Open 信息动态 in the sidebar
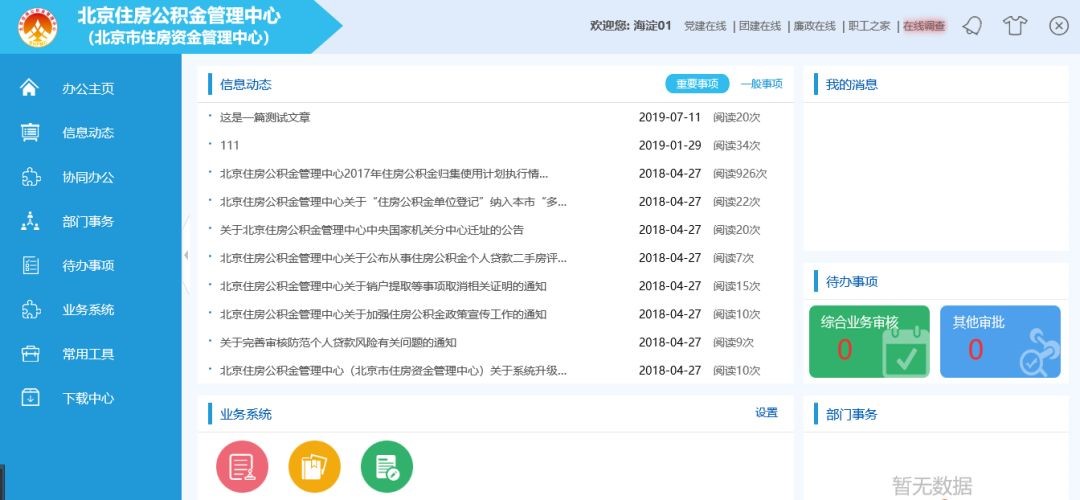Image resolution: width=1080 pixels, height=500 pixels. click(88, 133)
